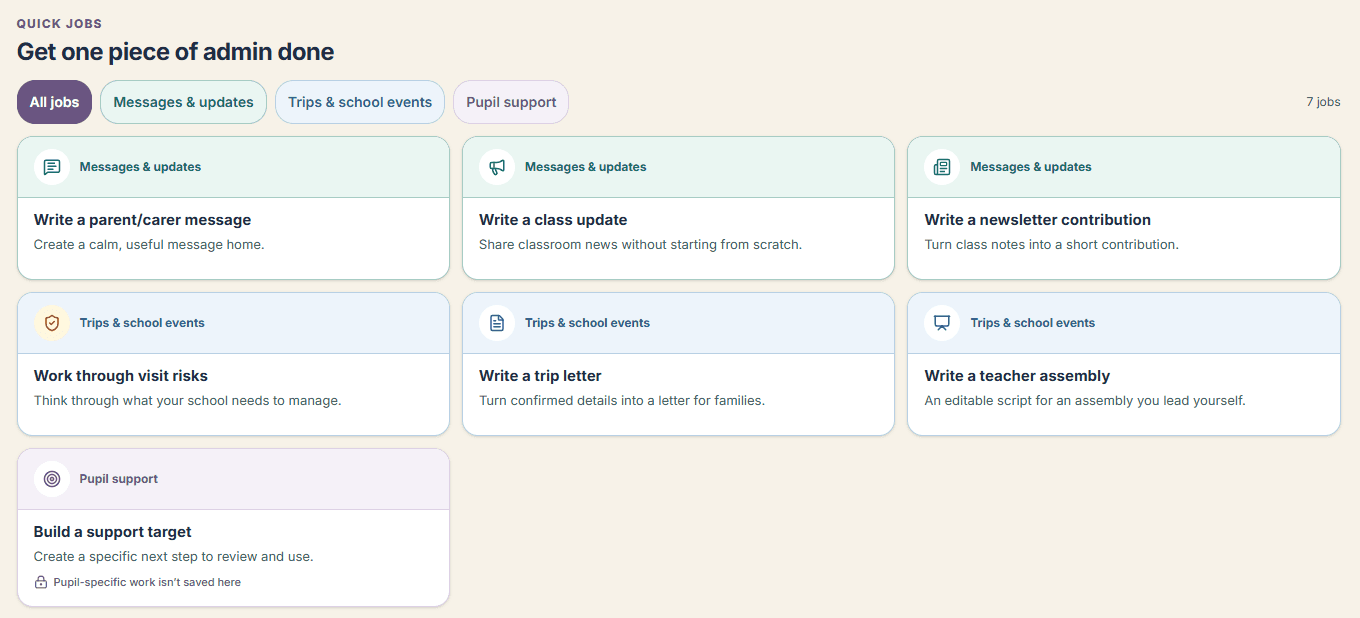Click 'Turn class notes into a short contribution.'
The image size is (1360, 618).
point(1052,244)
